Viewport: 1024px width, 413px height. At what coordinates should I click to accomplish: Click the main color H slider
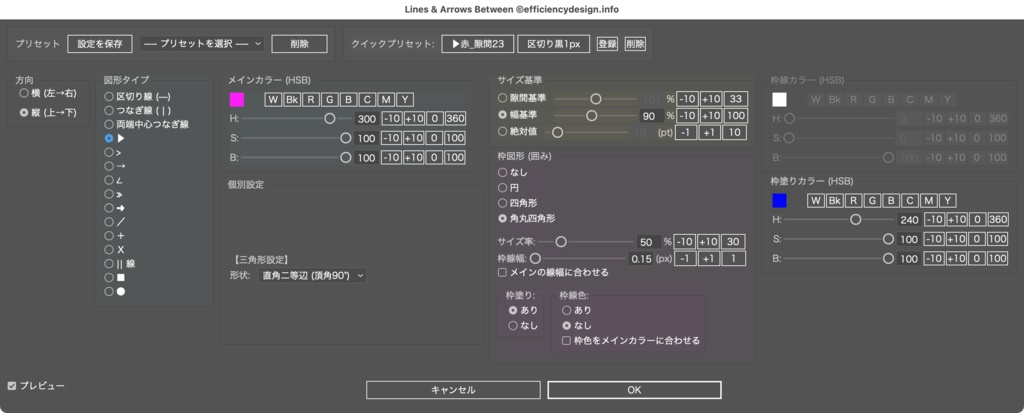pyautogui.click(x=295, y=119)
